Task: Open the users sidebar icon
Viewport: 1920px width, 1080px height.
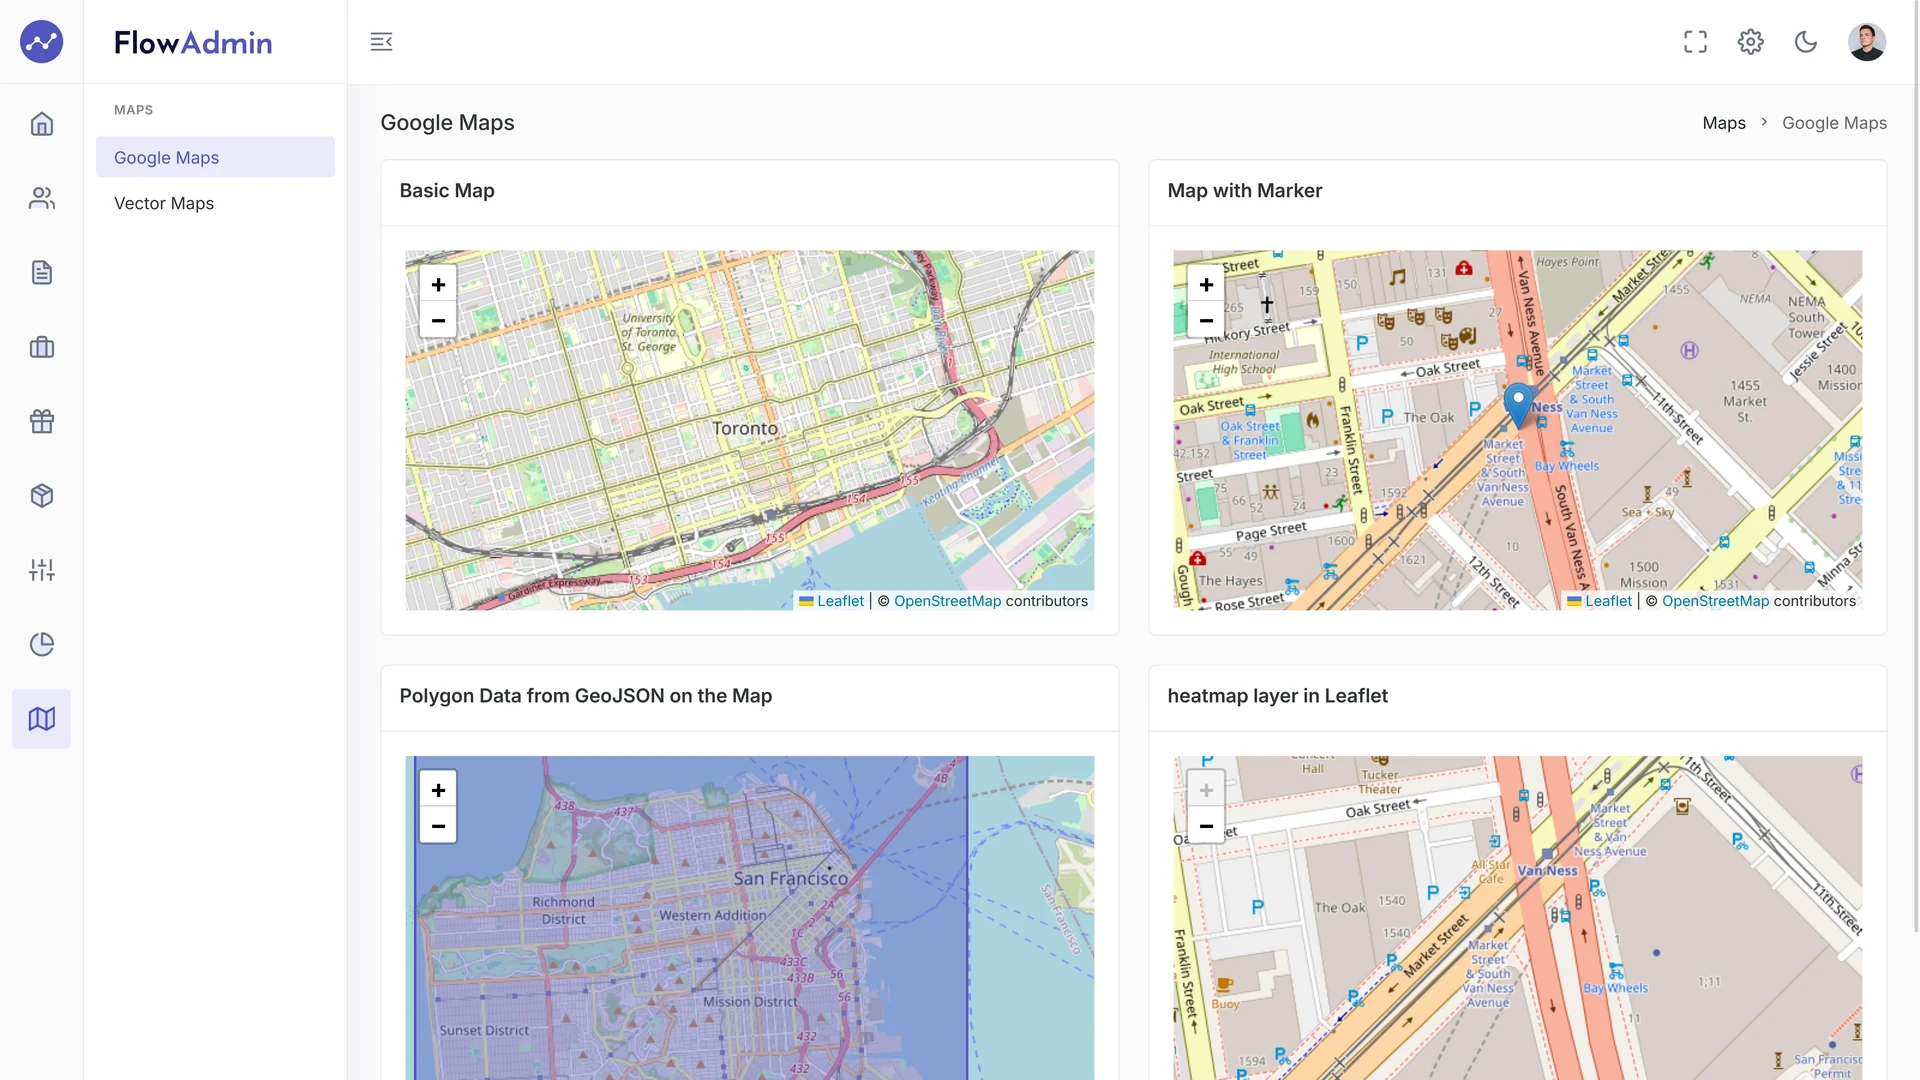Action: pyautogui.click(x=42, y=198)
